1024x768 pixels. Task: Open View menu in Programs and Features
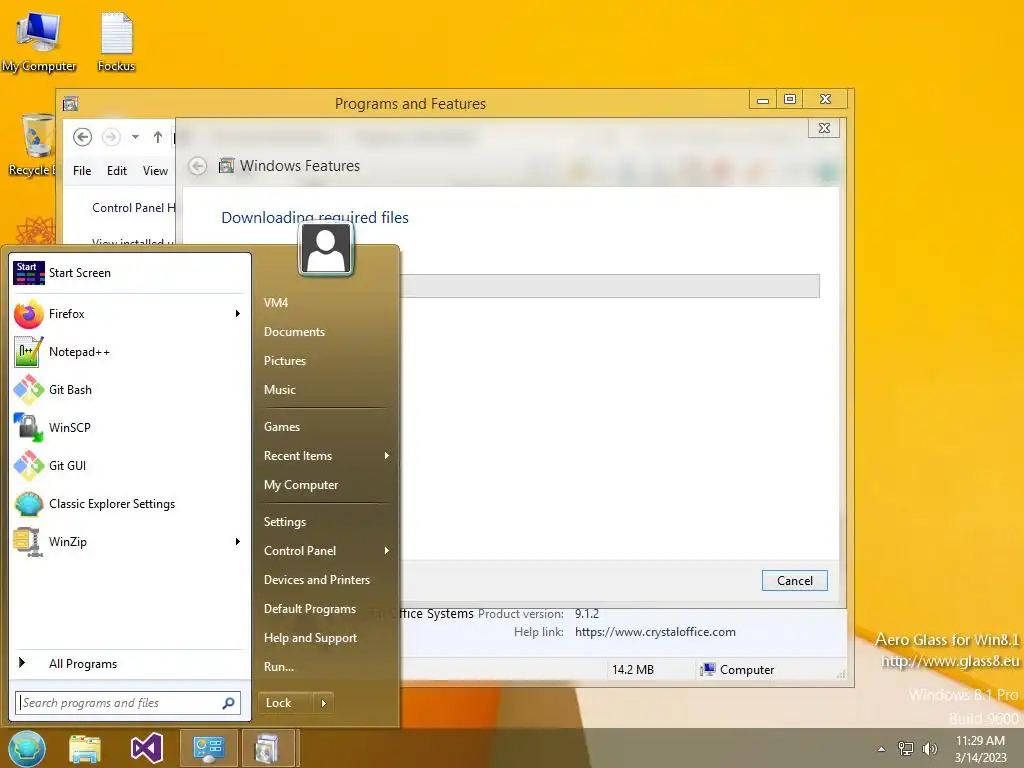click(x=155, y=170)
